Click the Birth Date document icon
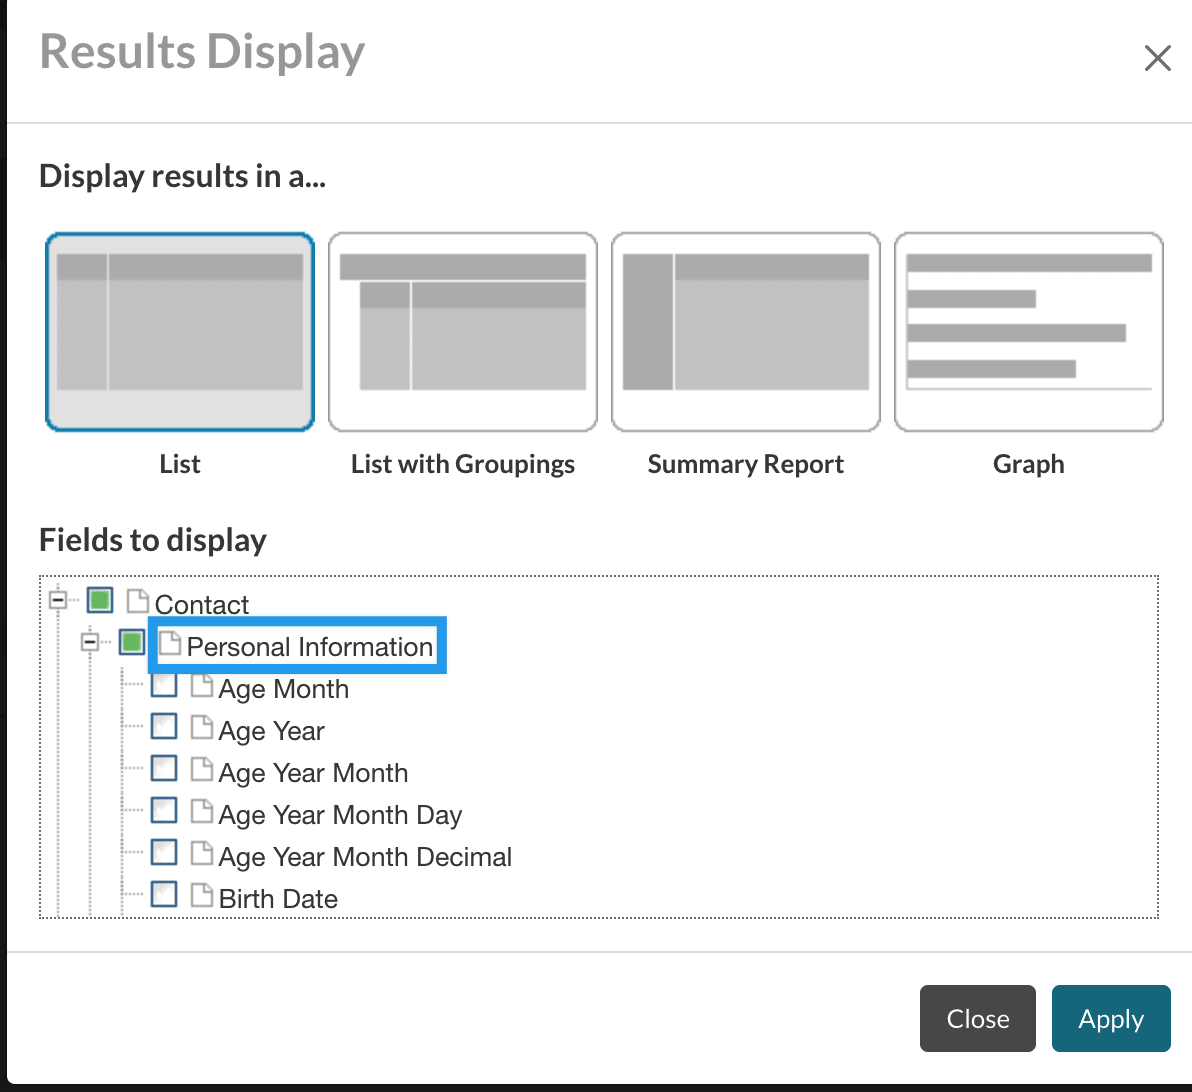The height and width of the screenshot is (1092, 1192). (x=202, y=896)
